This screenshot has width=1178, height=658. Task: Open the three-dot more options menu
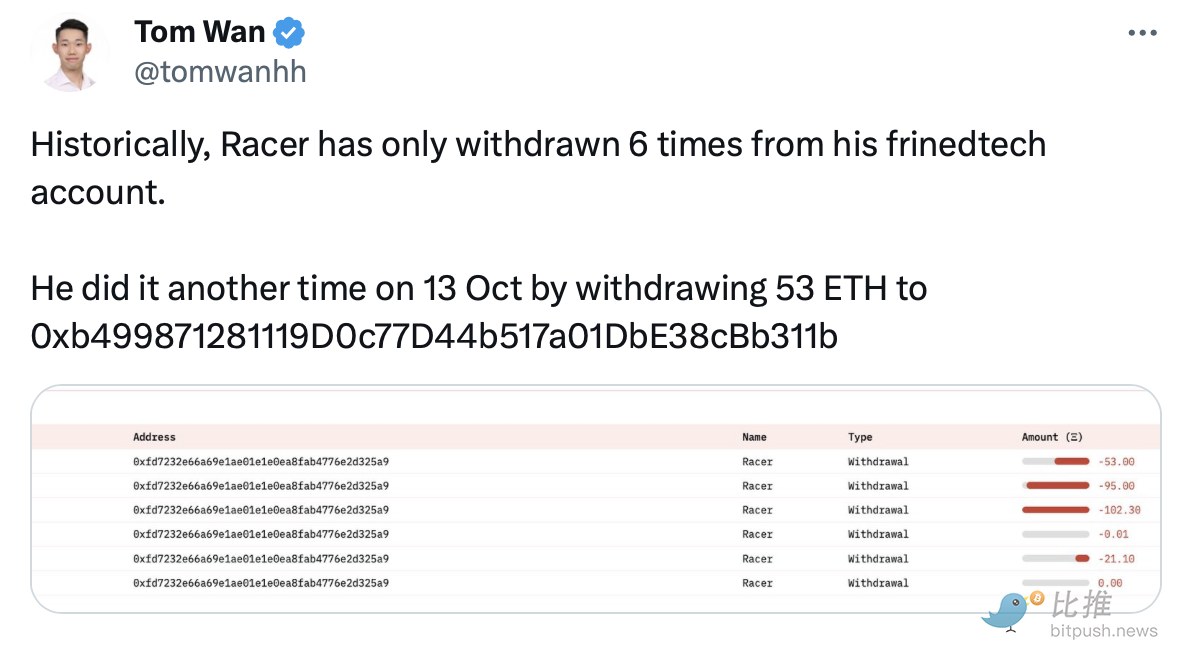click(1141, 33)
